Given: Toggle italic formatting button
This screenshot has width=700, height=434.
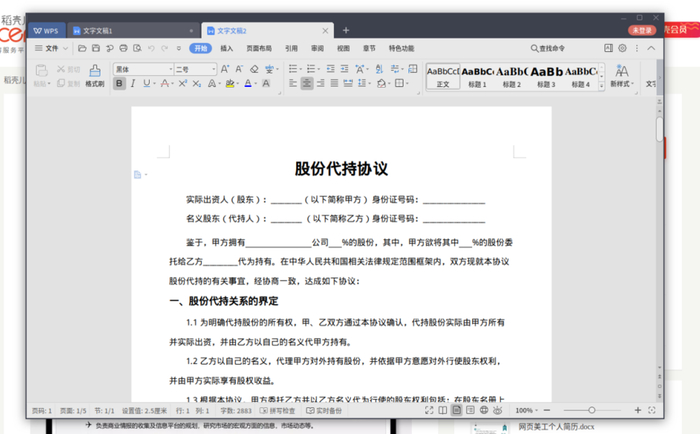Looking at the screenshot, I should tap(135, 84).
